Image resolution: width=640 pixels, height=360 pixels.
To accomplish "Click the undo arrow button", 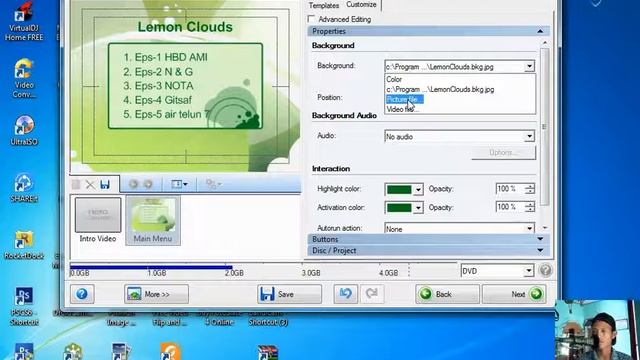I will [345, 294].
